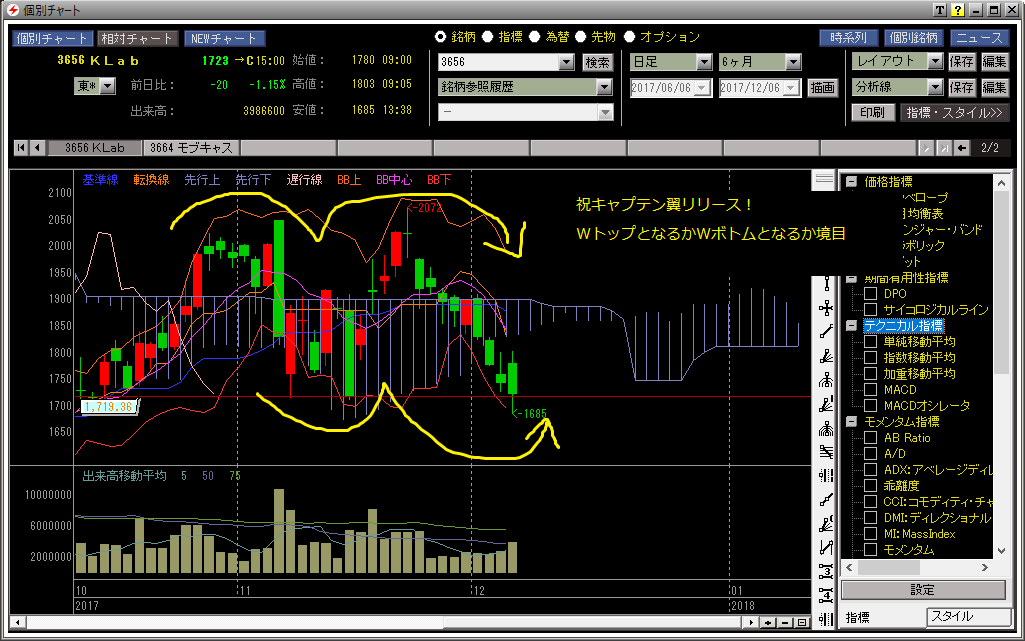Viewport: 1025px width, 641px height.
Task: Check the AB Ratio checkbox
Action: click(871, 437)
